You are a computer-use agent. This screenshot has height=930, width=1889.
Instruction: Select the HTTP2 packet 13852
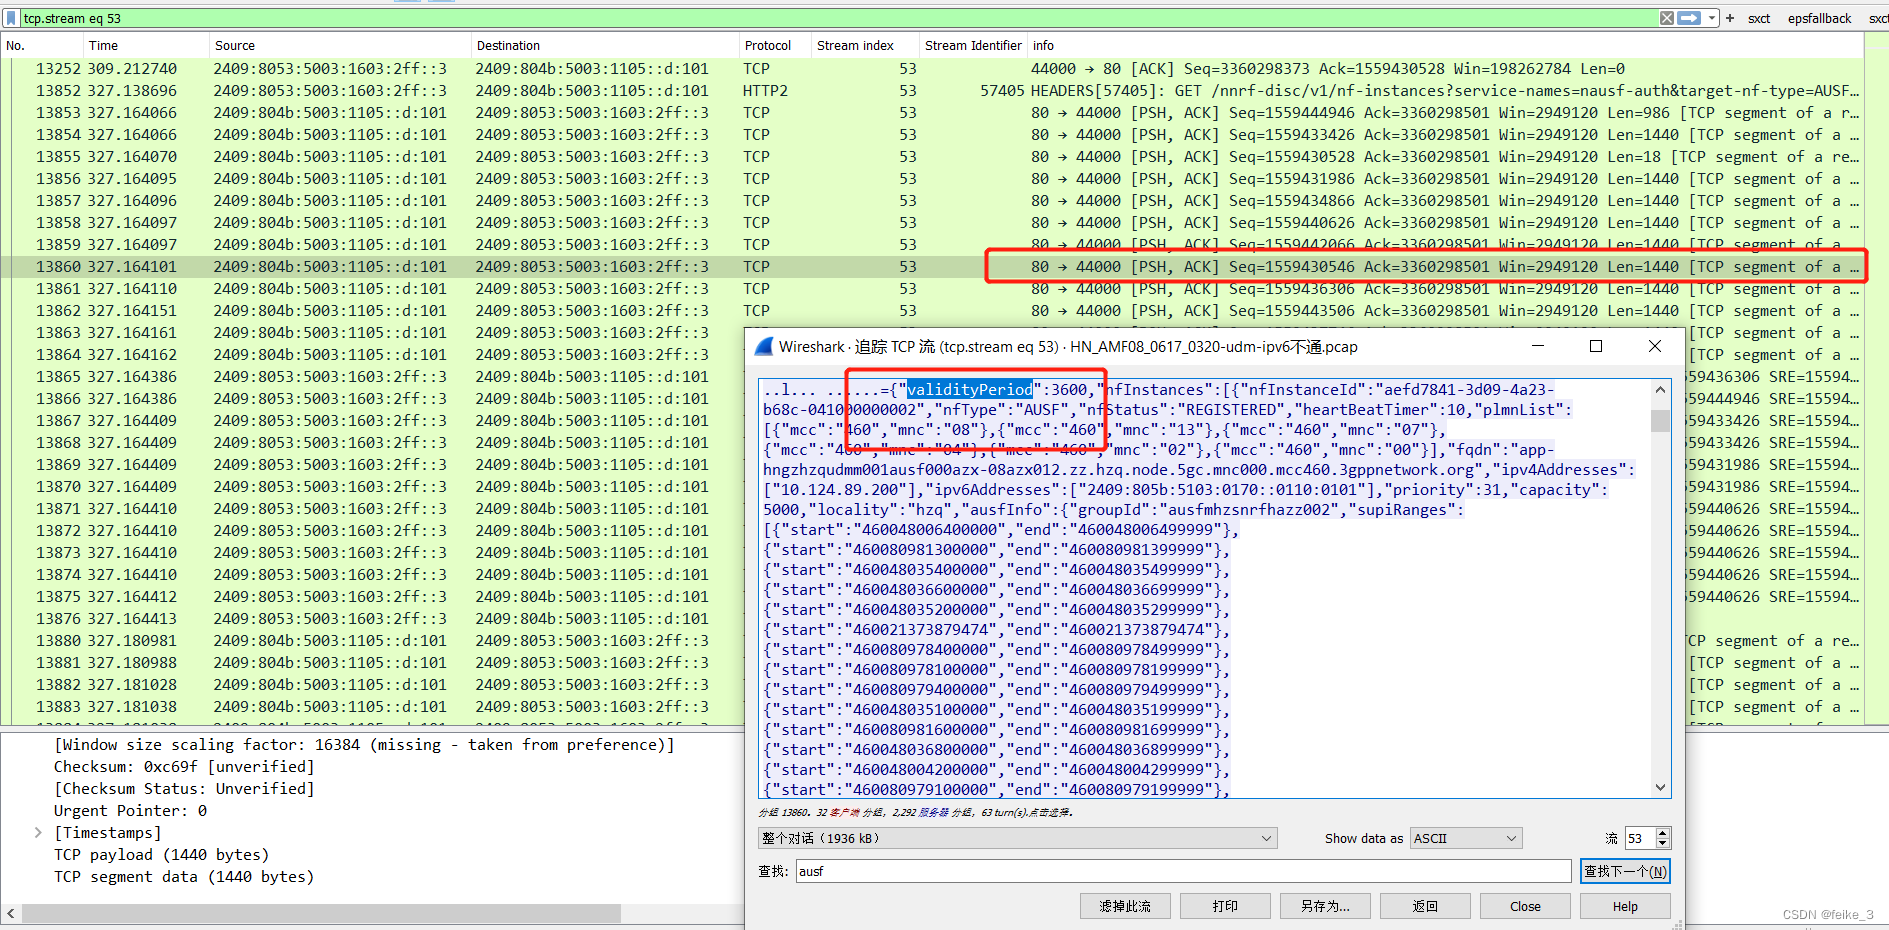pyautogui.click(x=932, y=91)
